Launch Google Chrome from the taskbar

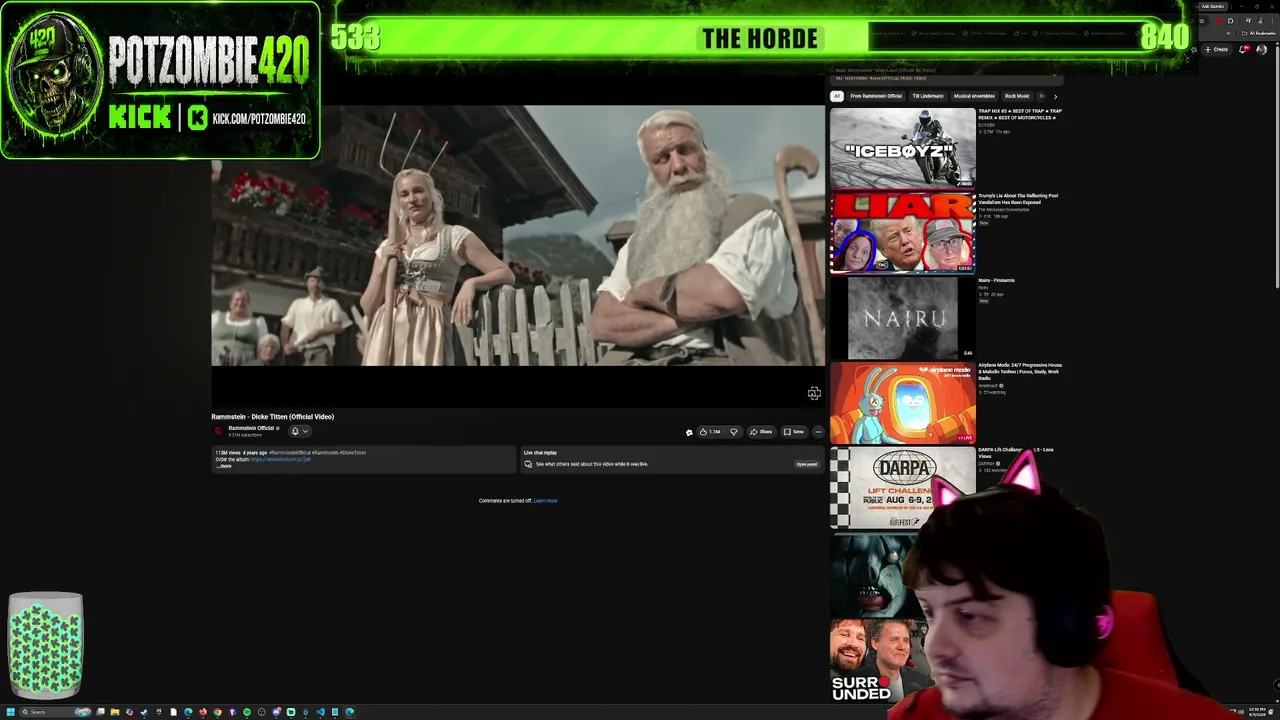tap(217, 712)
